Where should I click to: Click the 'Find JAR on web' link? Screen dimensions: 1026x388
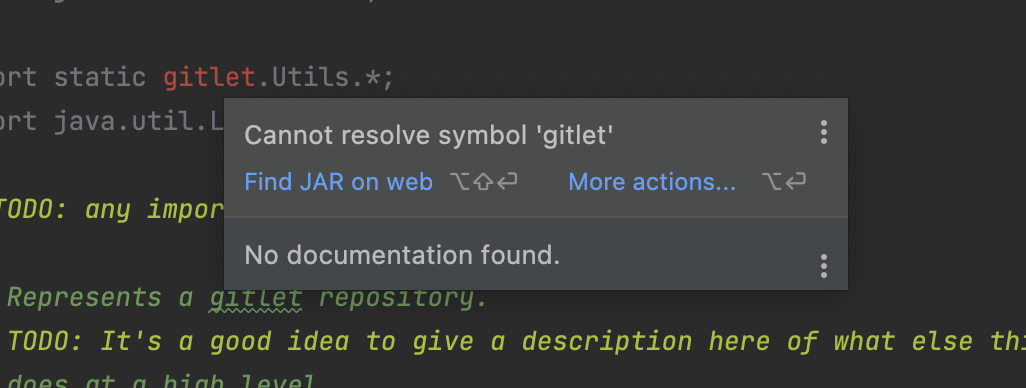(x=338, y=182)
